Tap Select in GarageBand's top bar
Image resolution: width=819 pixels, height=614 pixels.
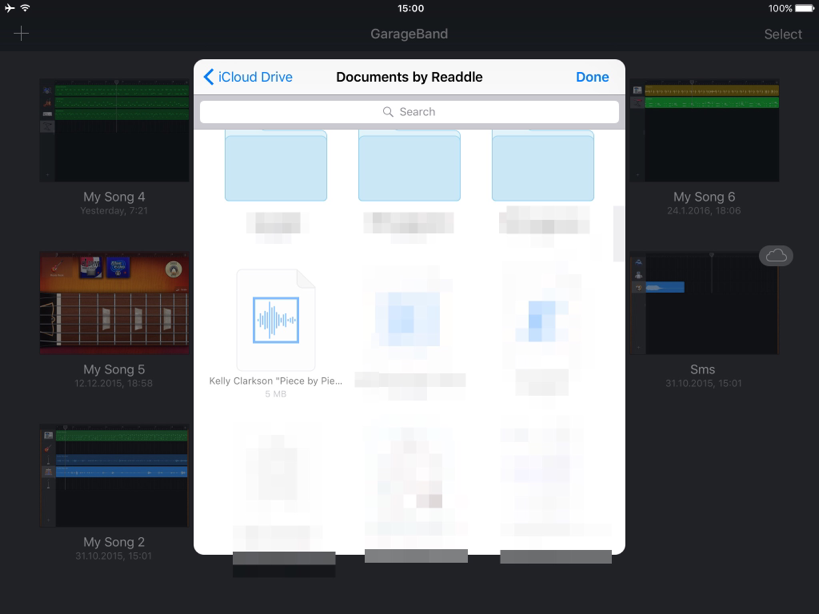(782, 34)
